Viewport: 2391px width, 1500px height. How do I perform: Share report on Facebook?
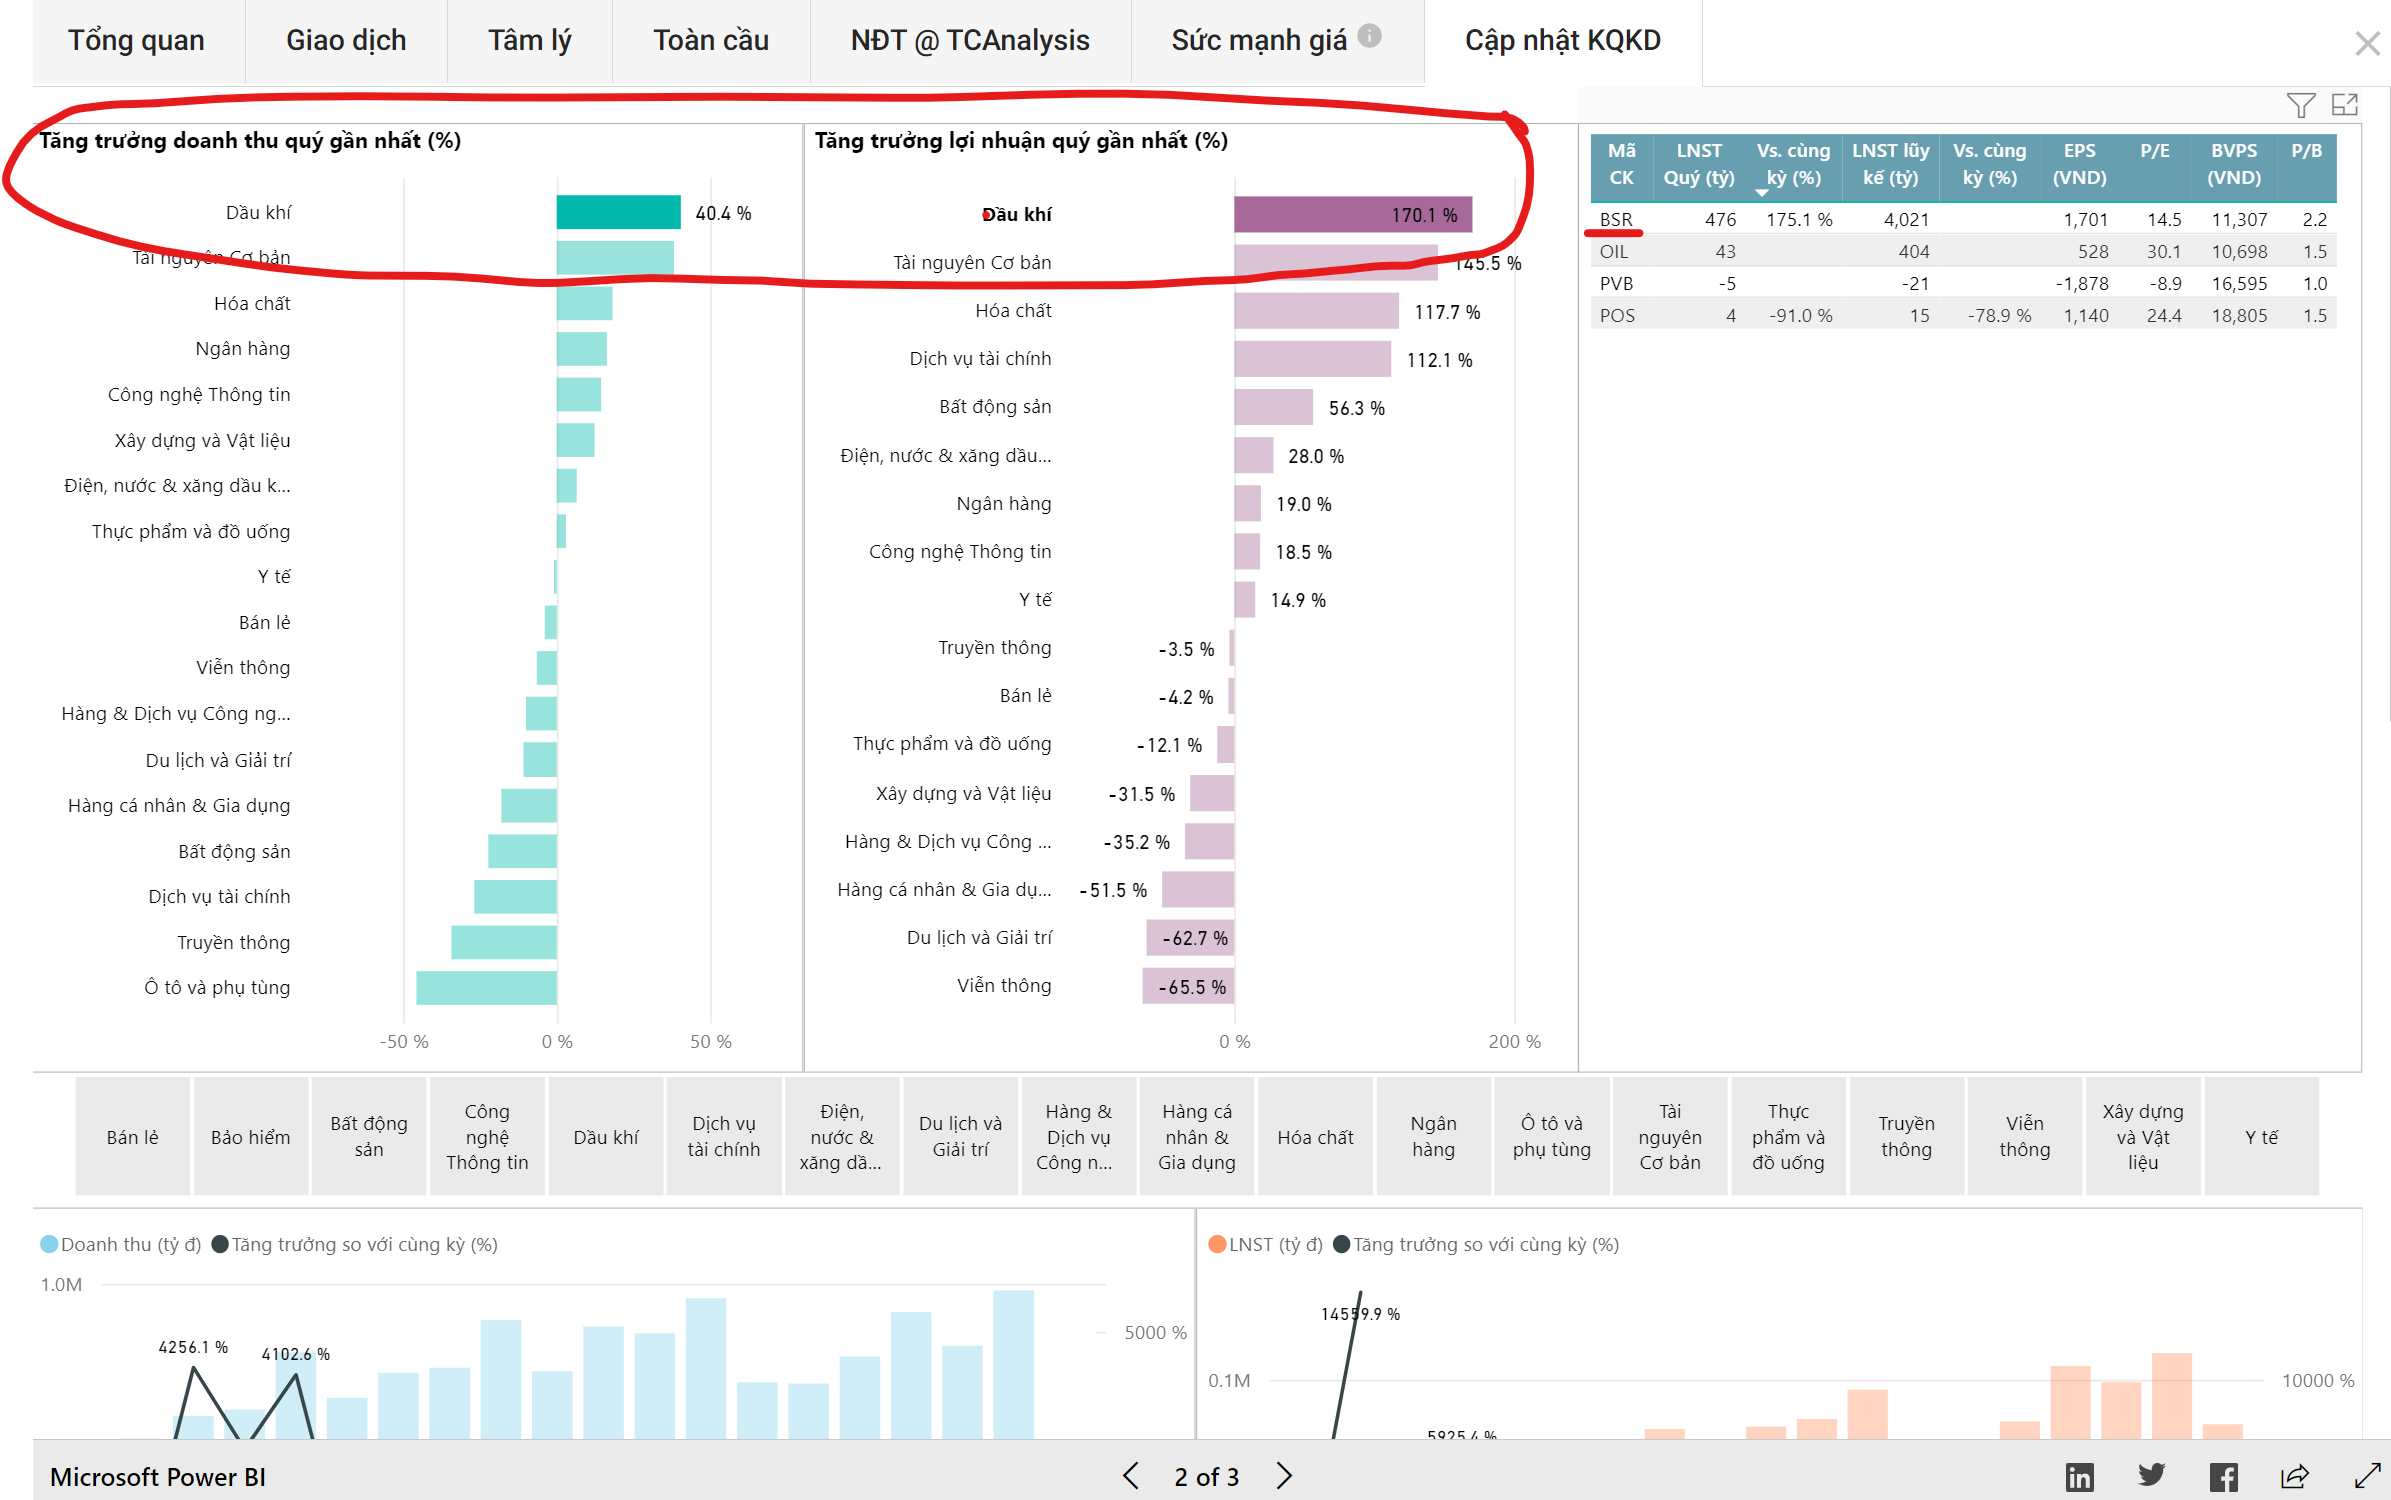(2223, 1477)
